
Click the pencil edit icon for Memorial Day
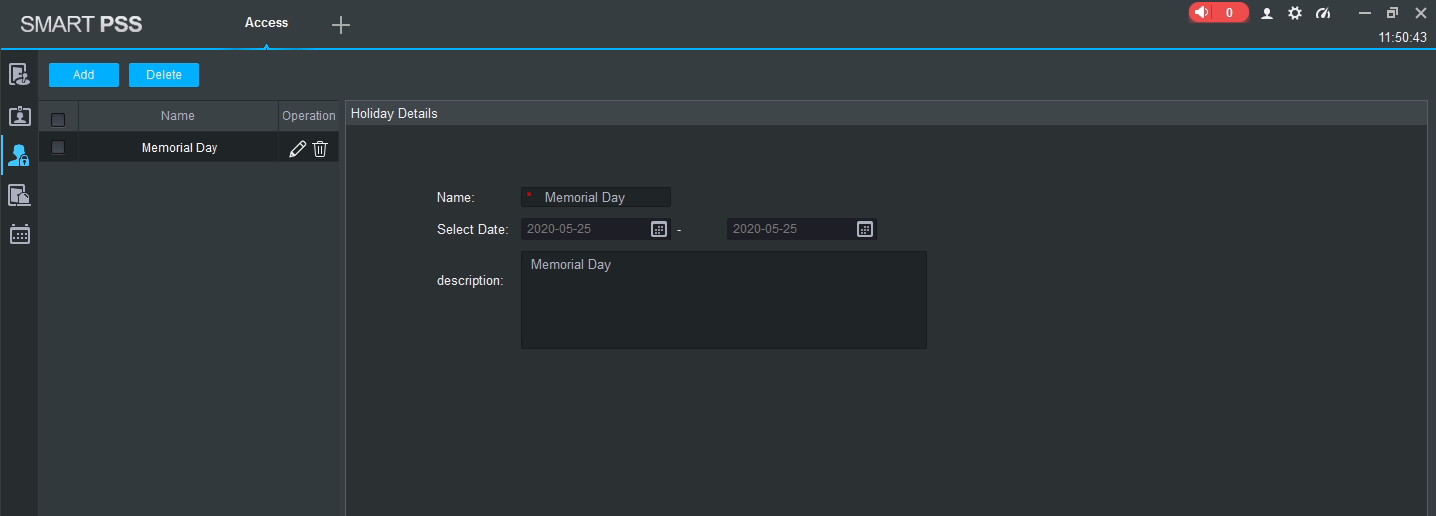click(297, 149)
